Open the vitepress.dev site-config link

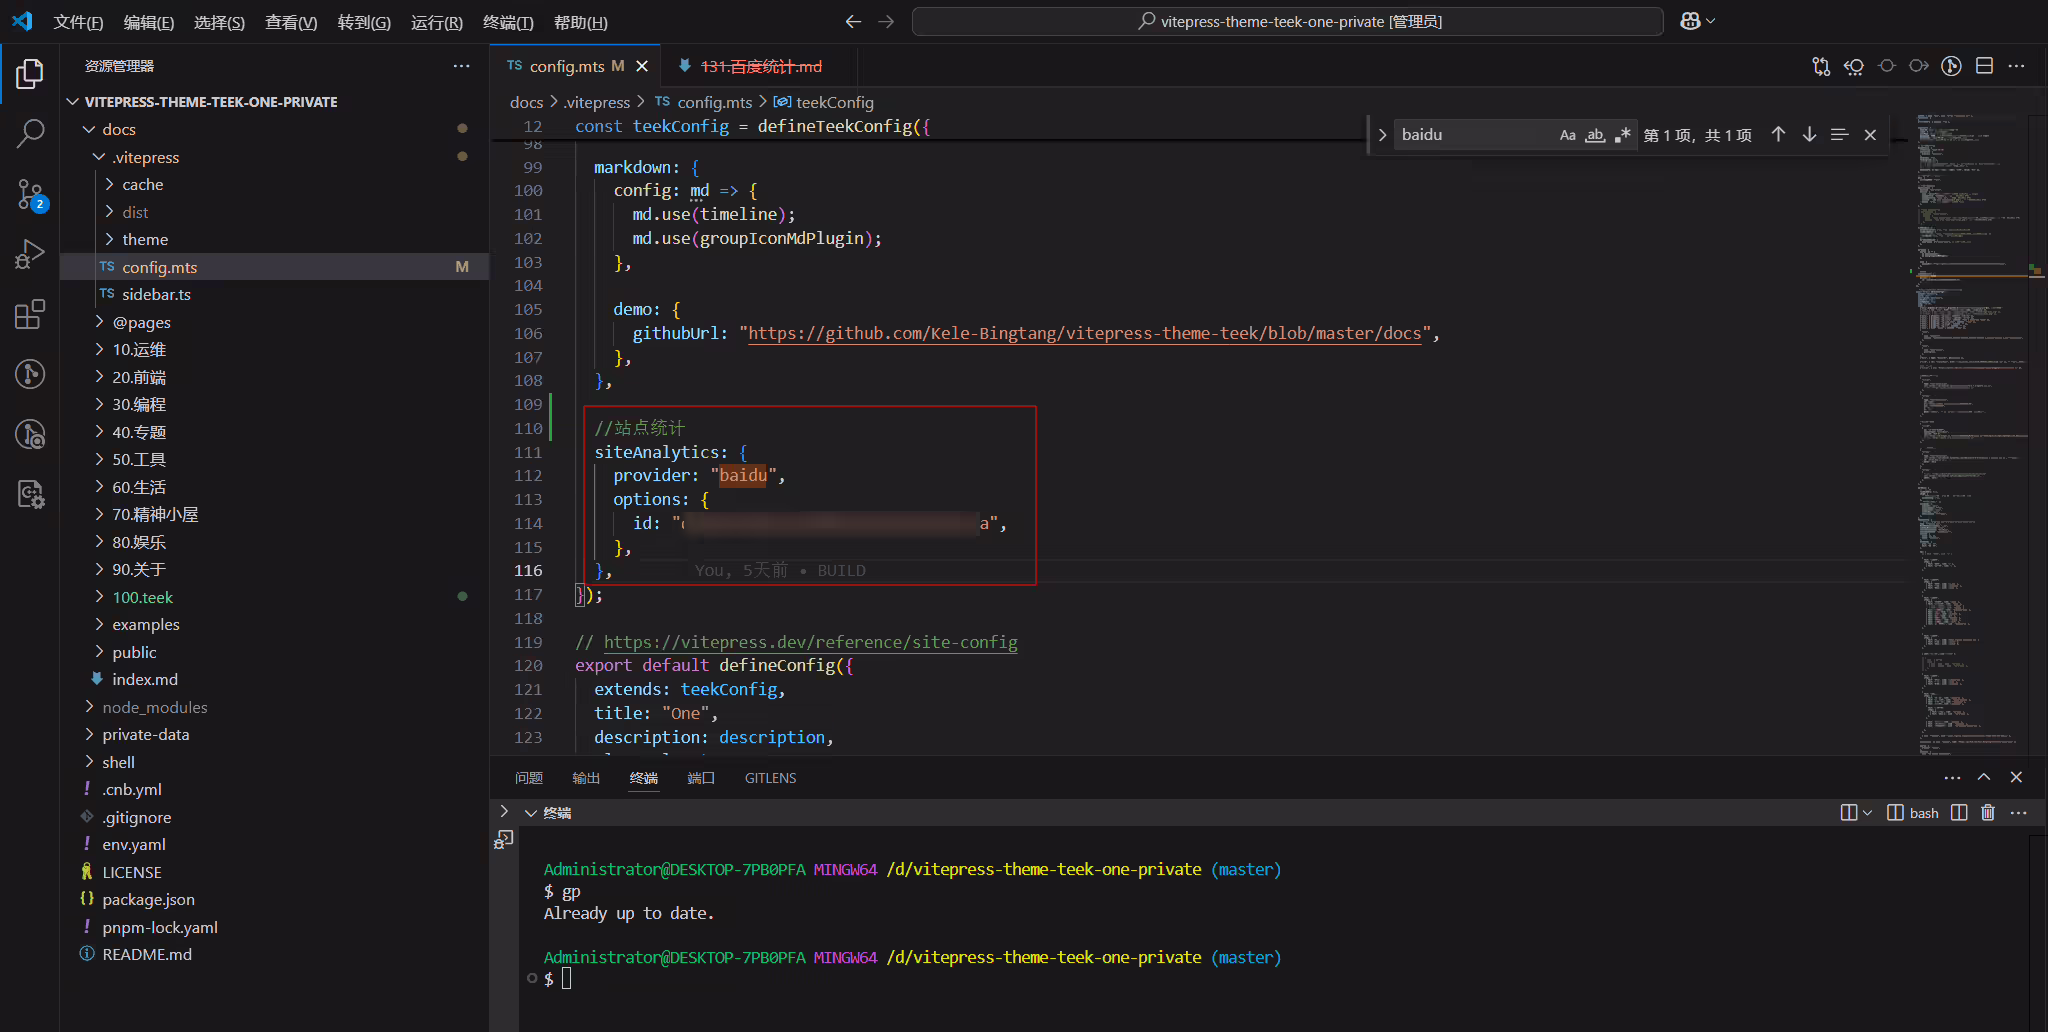coord(810,642)
